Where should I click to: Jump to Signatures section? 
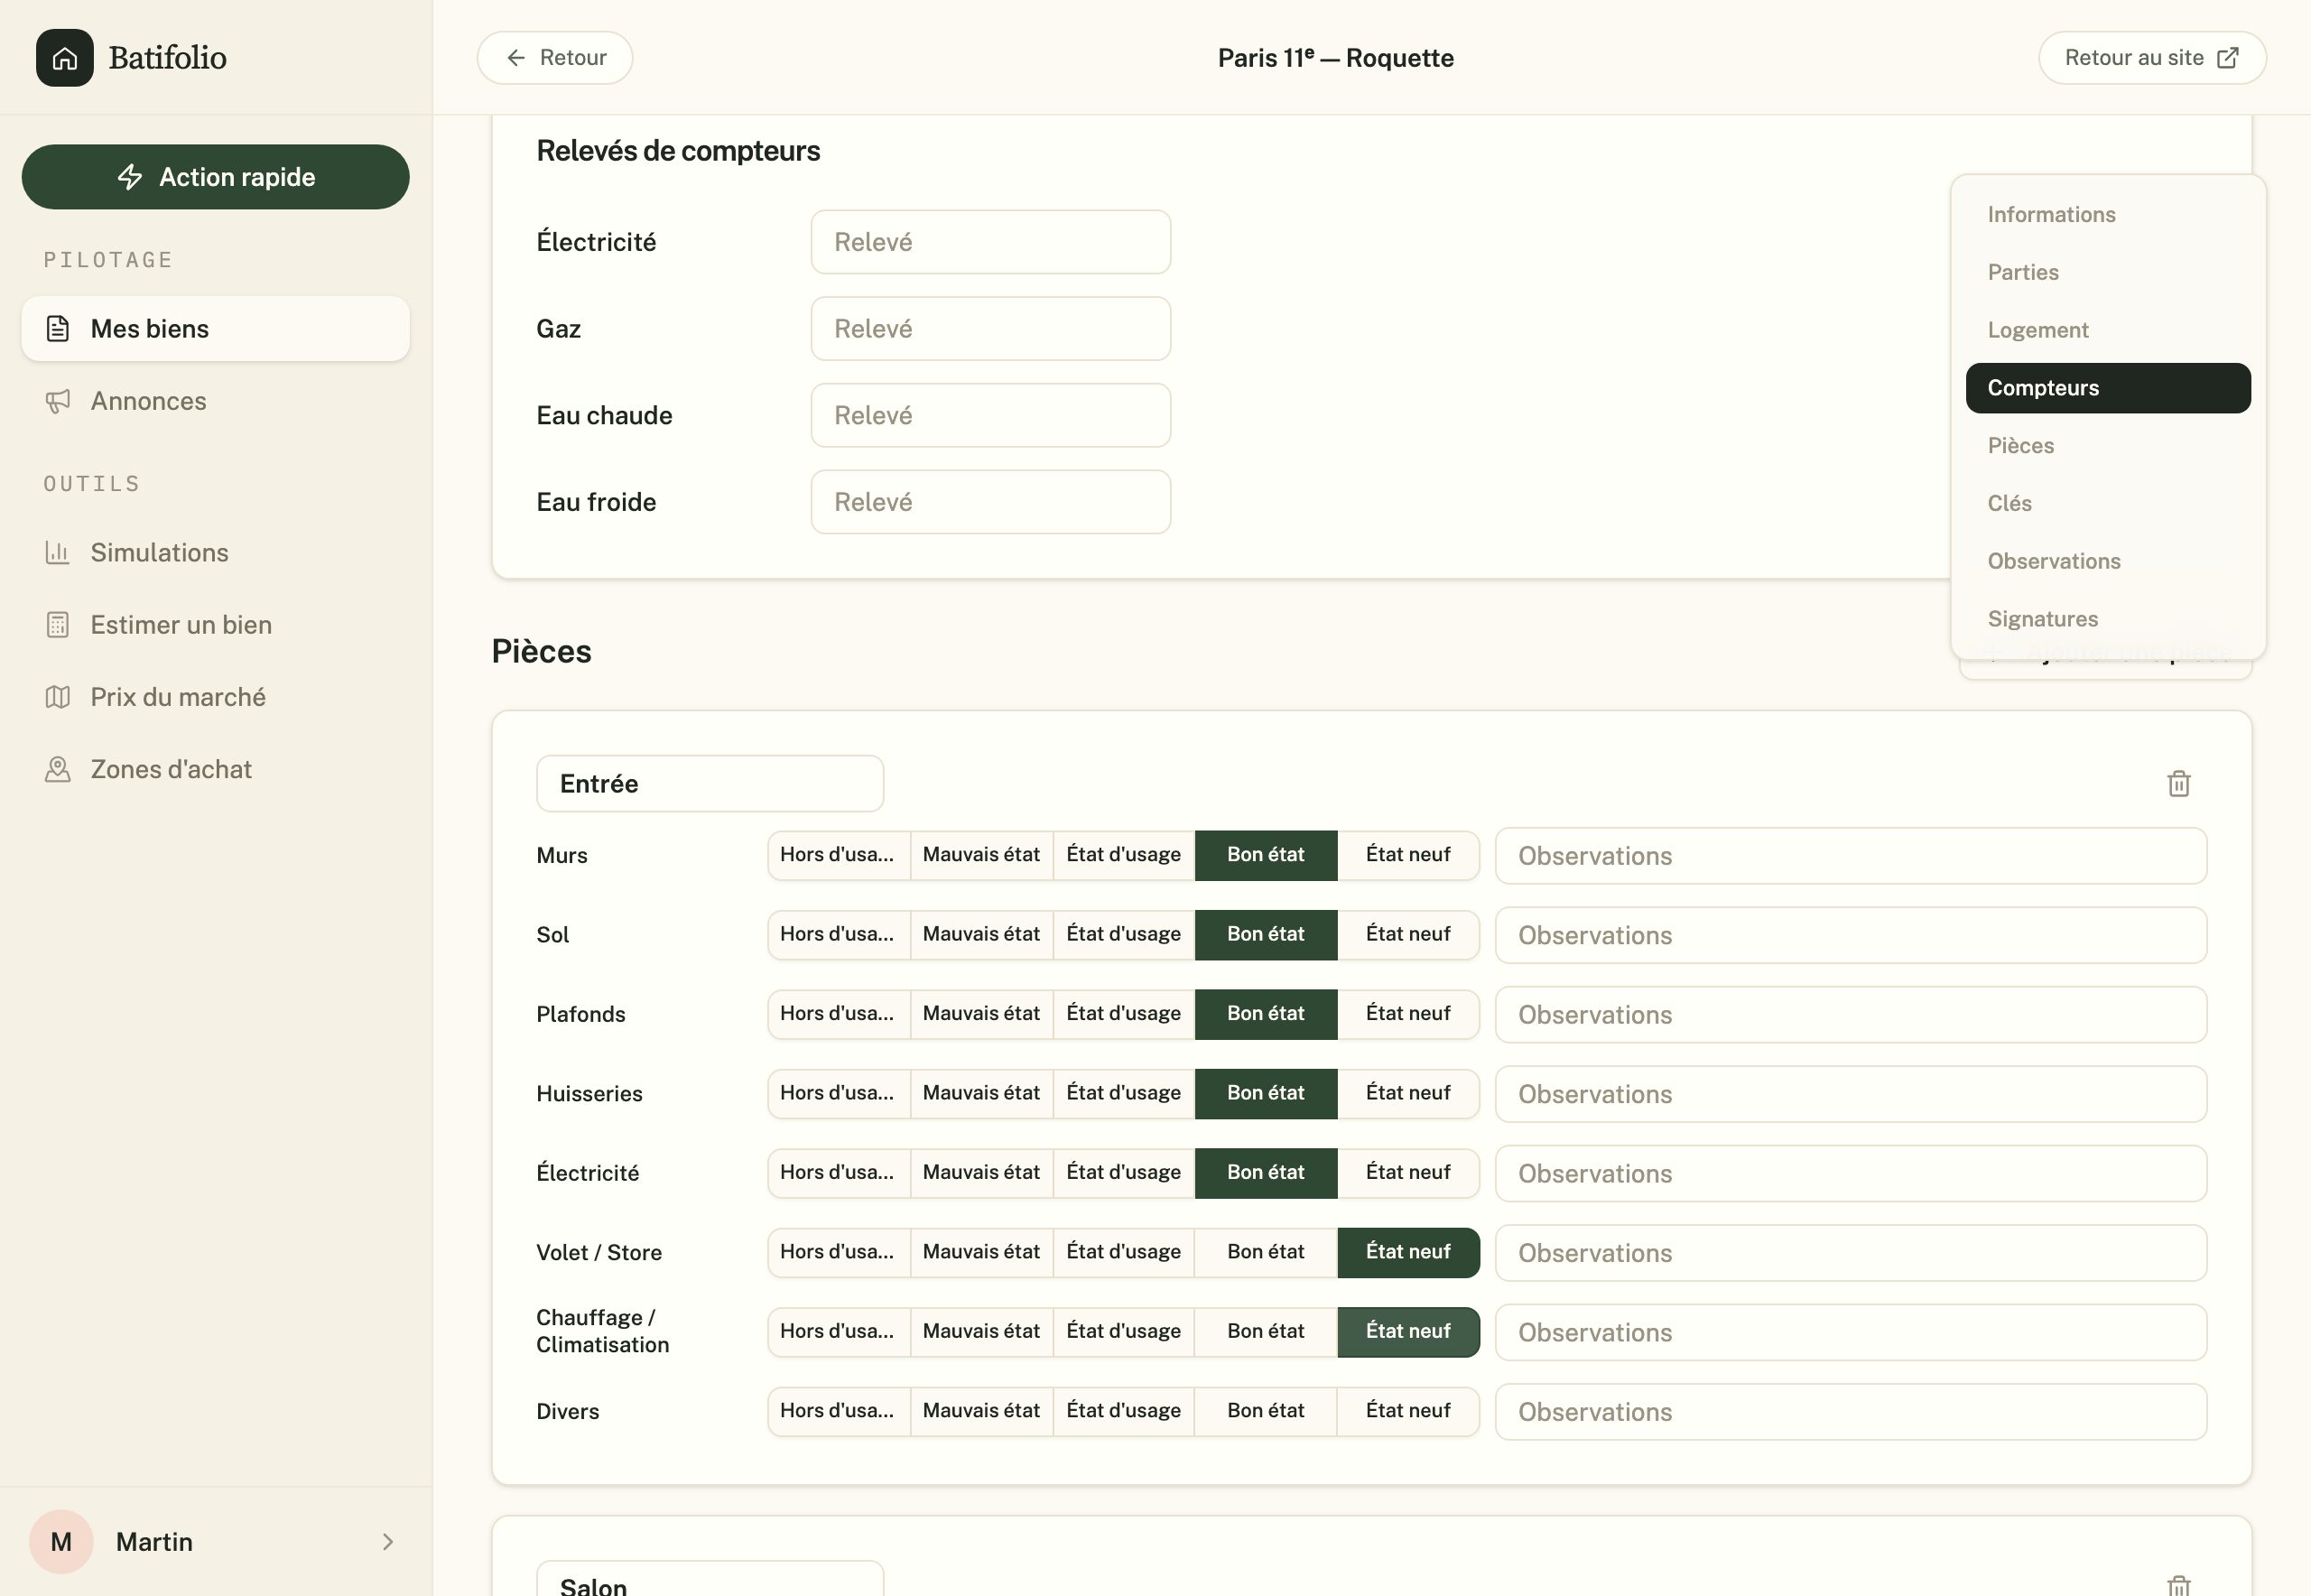[x=2108, y=619]
